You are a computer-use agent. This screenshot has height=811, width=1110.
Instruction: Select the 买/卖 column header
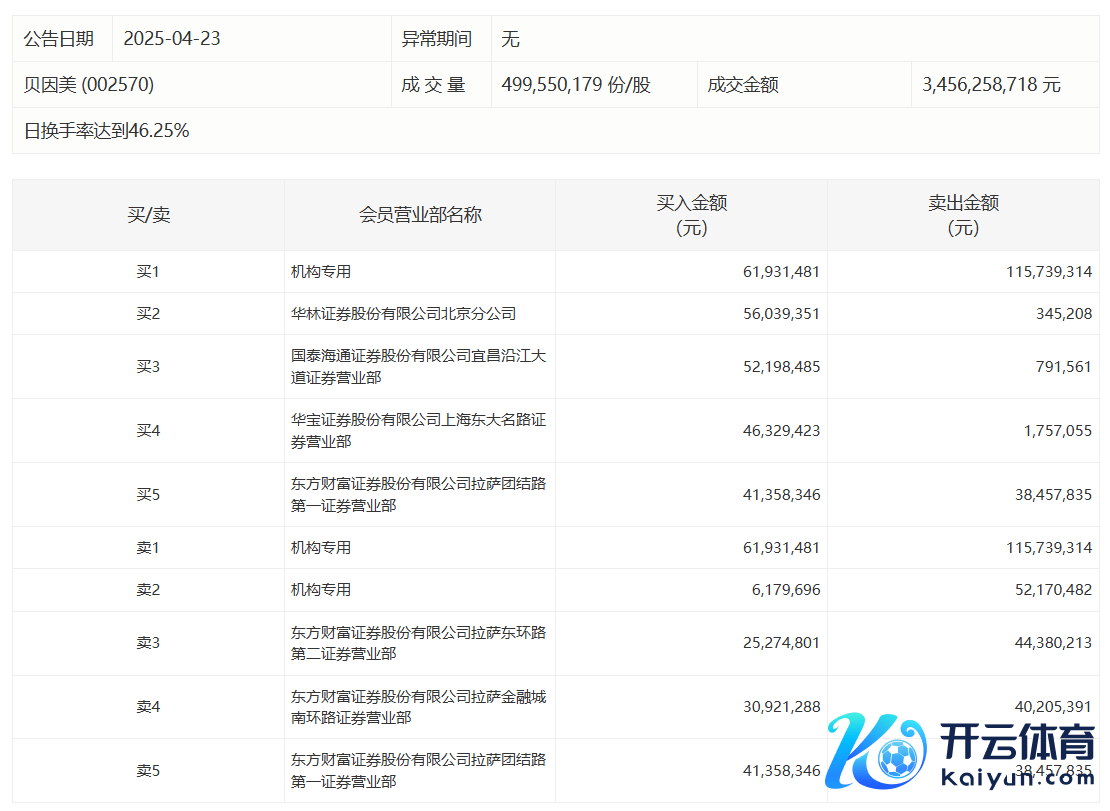pos(148,215)
